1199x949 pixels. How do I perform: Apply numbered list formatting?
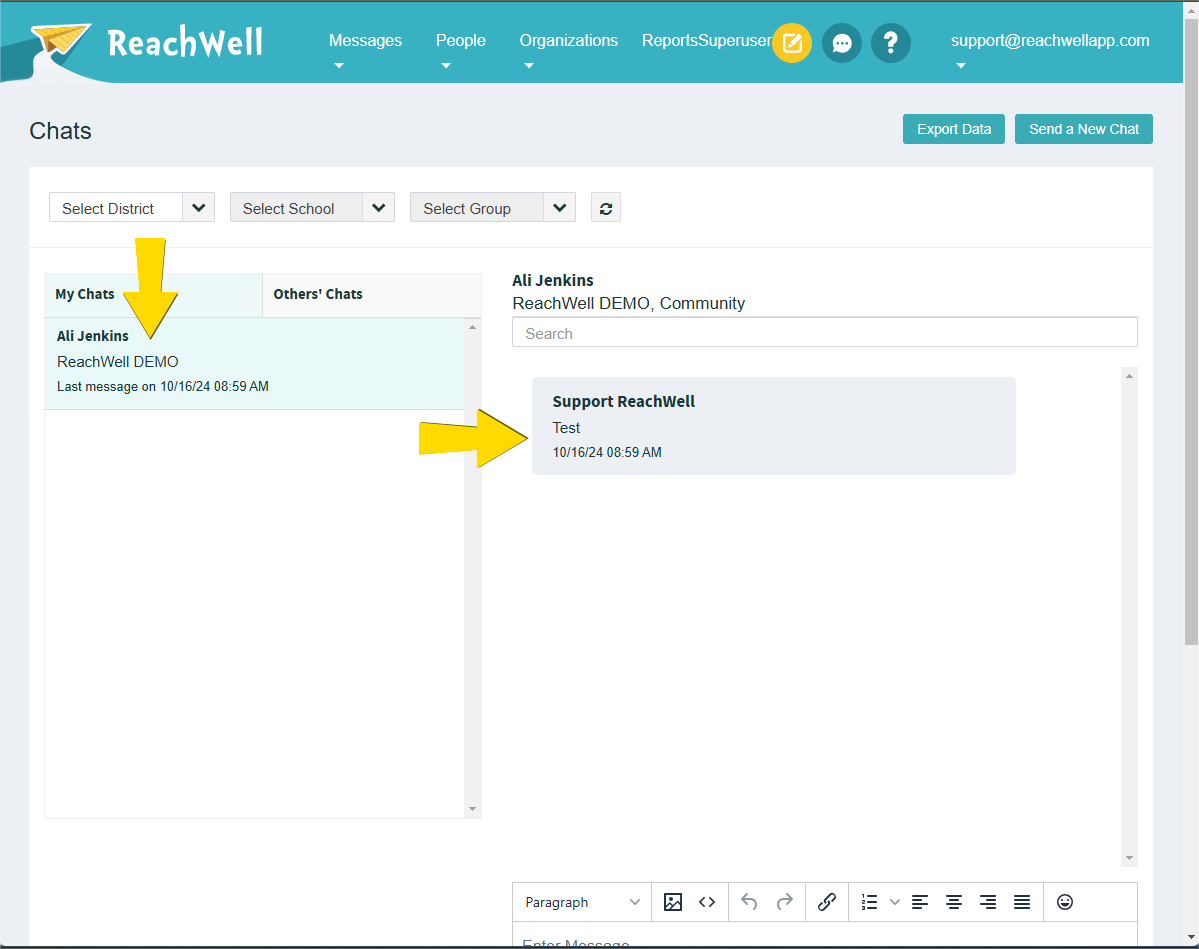click(869, 902)
